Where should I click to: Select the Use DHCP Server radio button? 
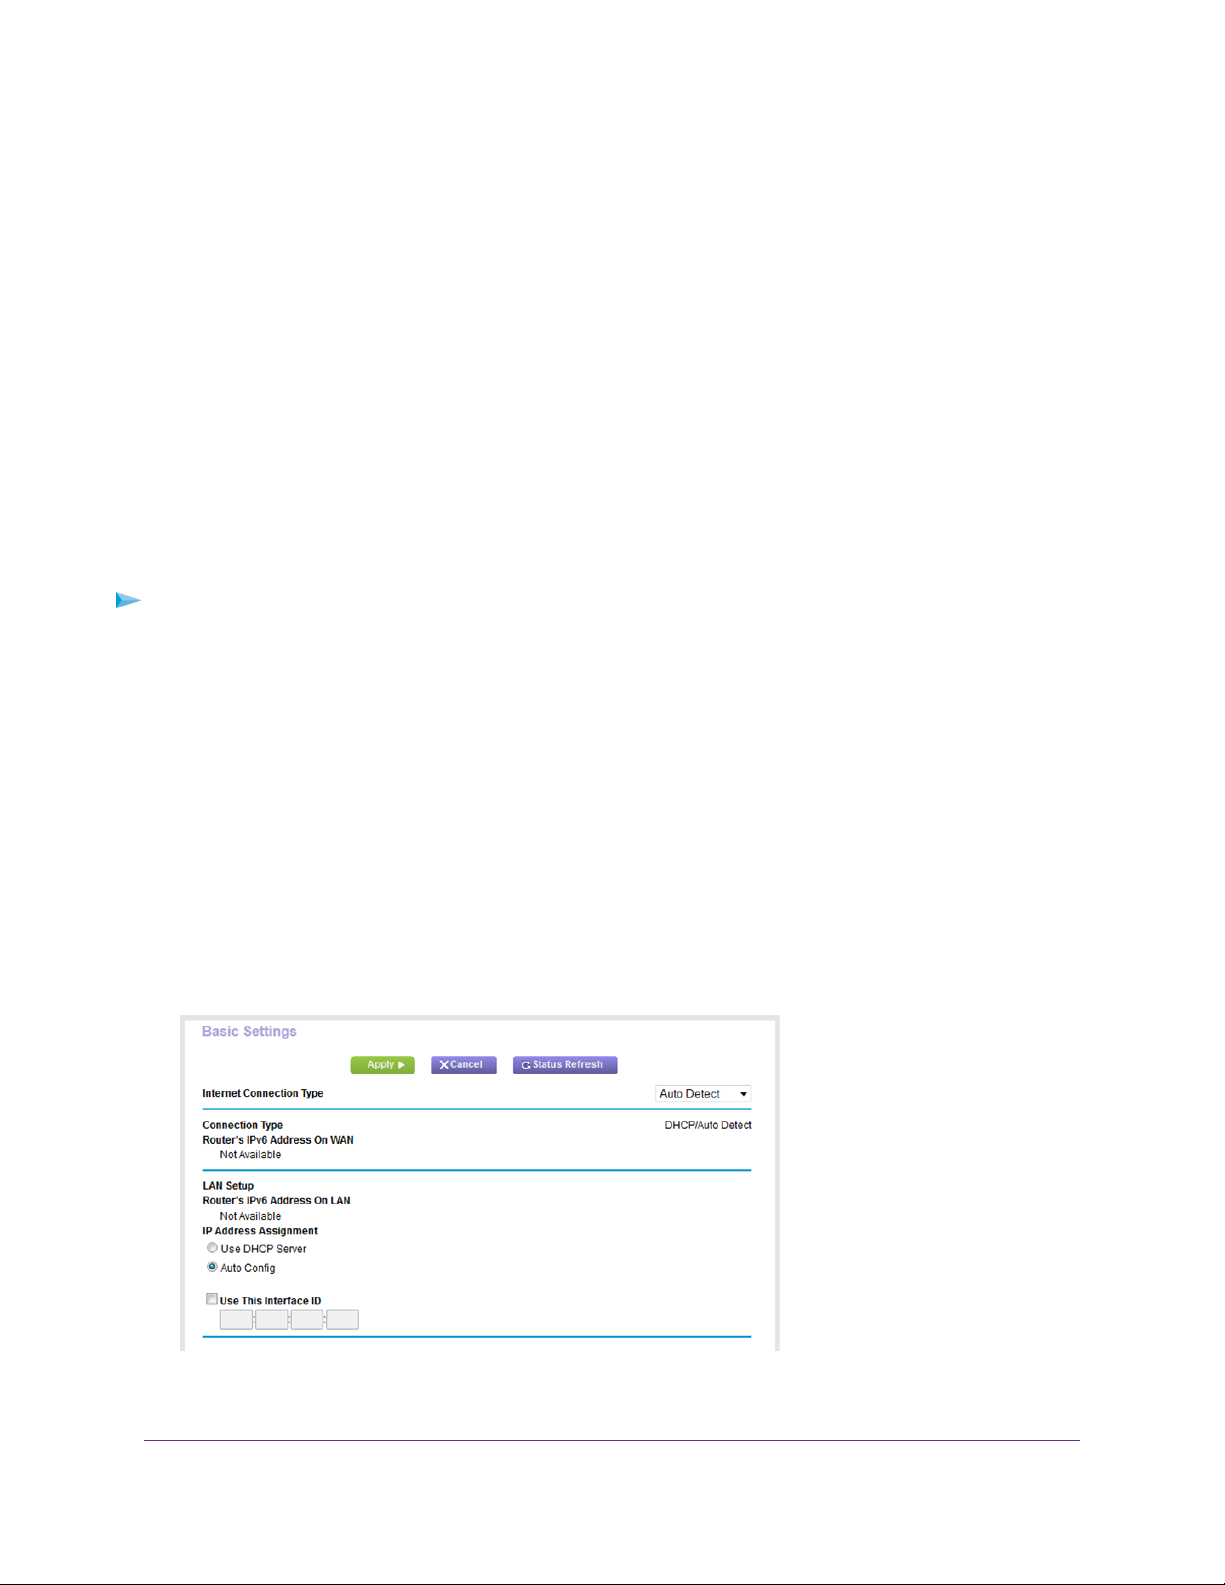(212, 1248)
